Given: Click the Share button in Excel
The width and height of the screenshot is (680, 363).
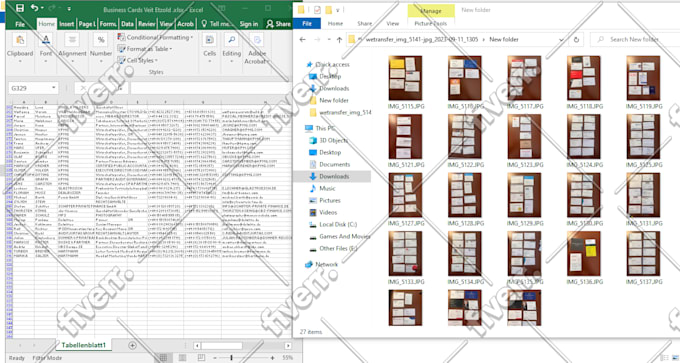Looking at the screenshot, I should coord(278,24).
